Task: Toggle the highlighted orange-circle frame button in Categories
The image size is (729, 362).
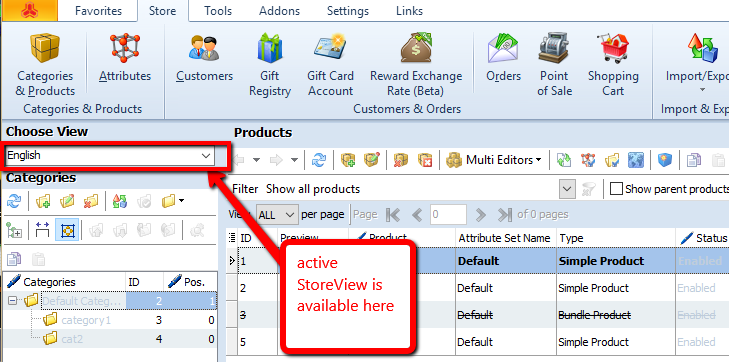Action: tap(67, 230)
